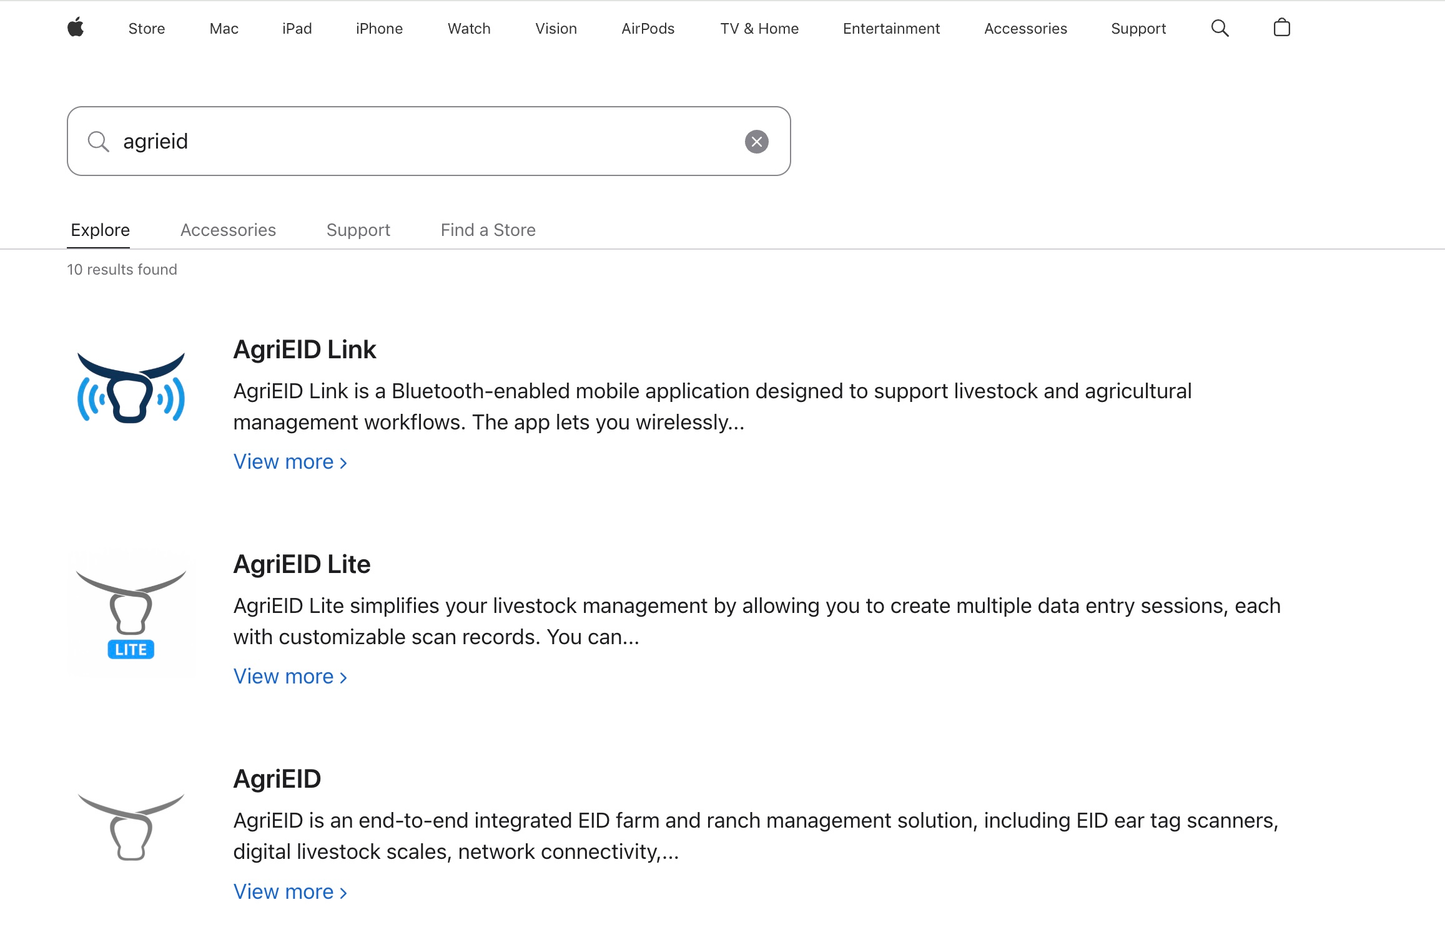The height and width of the screenshot is (950, 1445).
Task: Open the AirPods menu item
Action: 648,28
